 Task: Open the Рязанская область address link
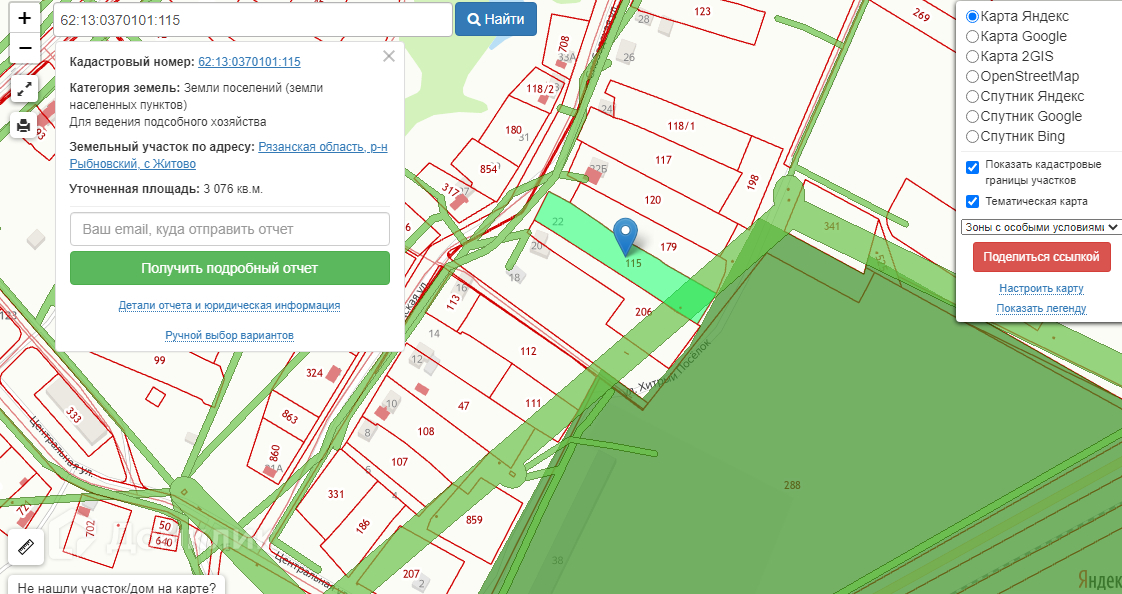pos(228,155)
